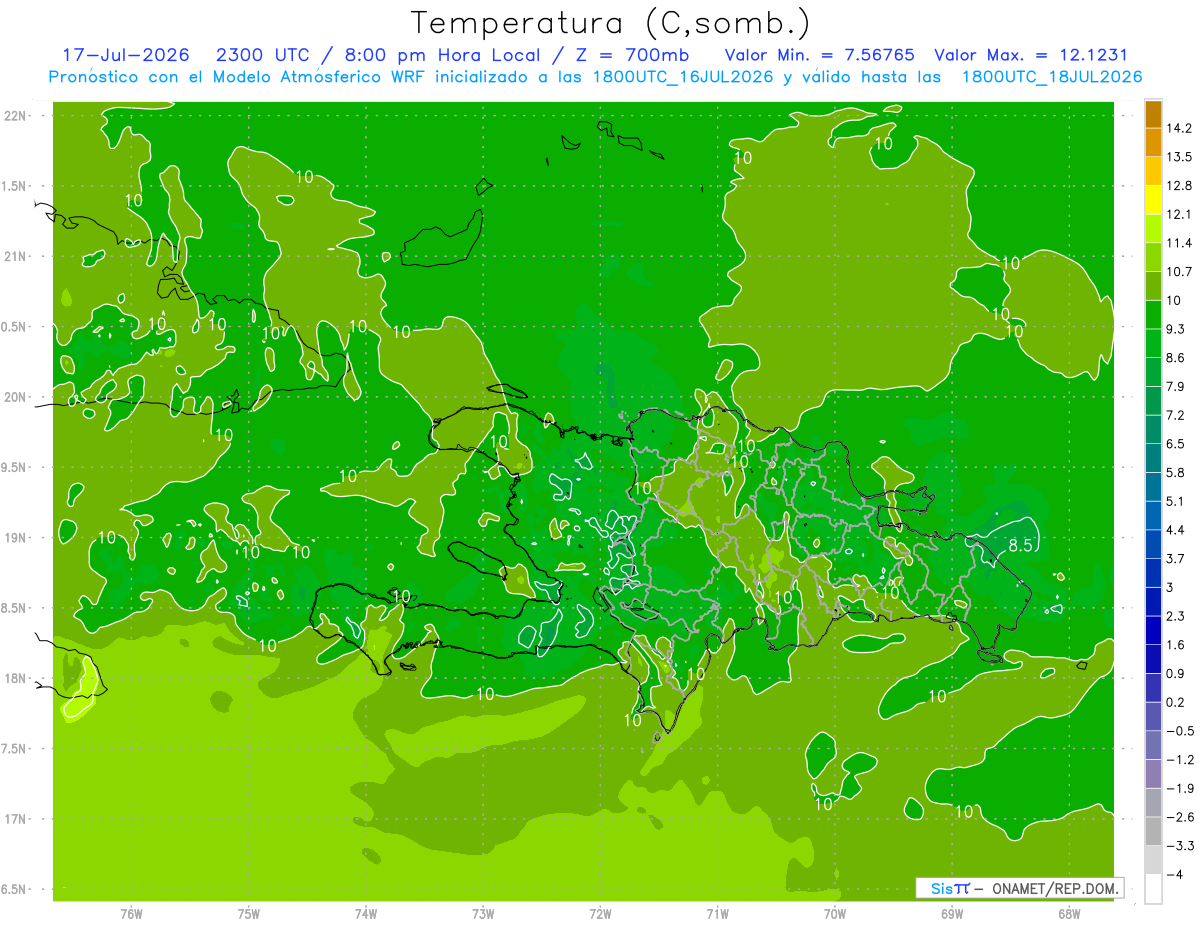The image size is (1200, 927).
Task: Click the 22N latitude axis label
Action: [x=15, y=115]
